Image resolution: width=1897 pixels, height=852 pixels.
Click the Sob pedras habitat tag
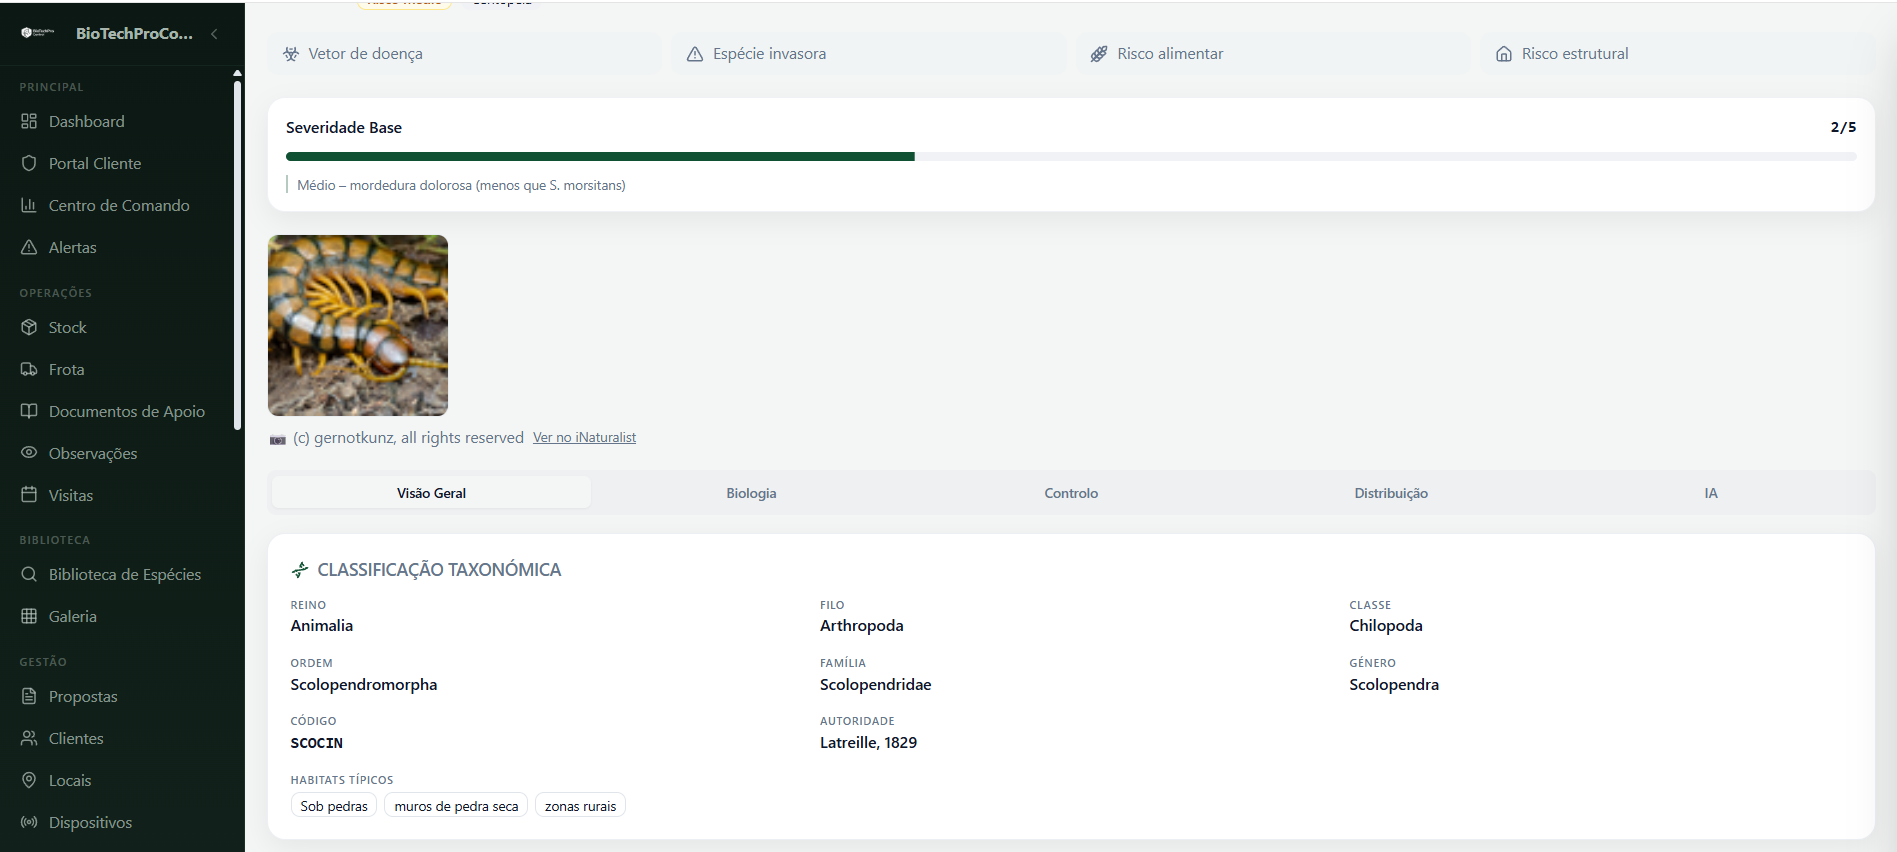pyautogui.click(x=334, y=806)
